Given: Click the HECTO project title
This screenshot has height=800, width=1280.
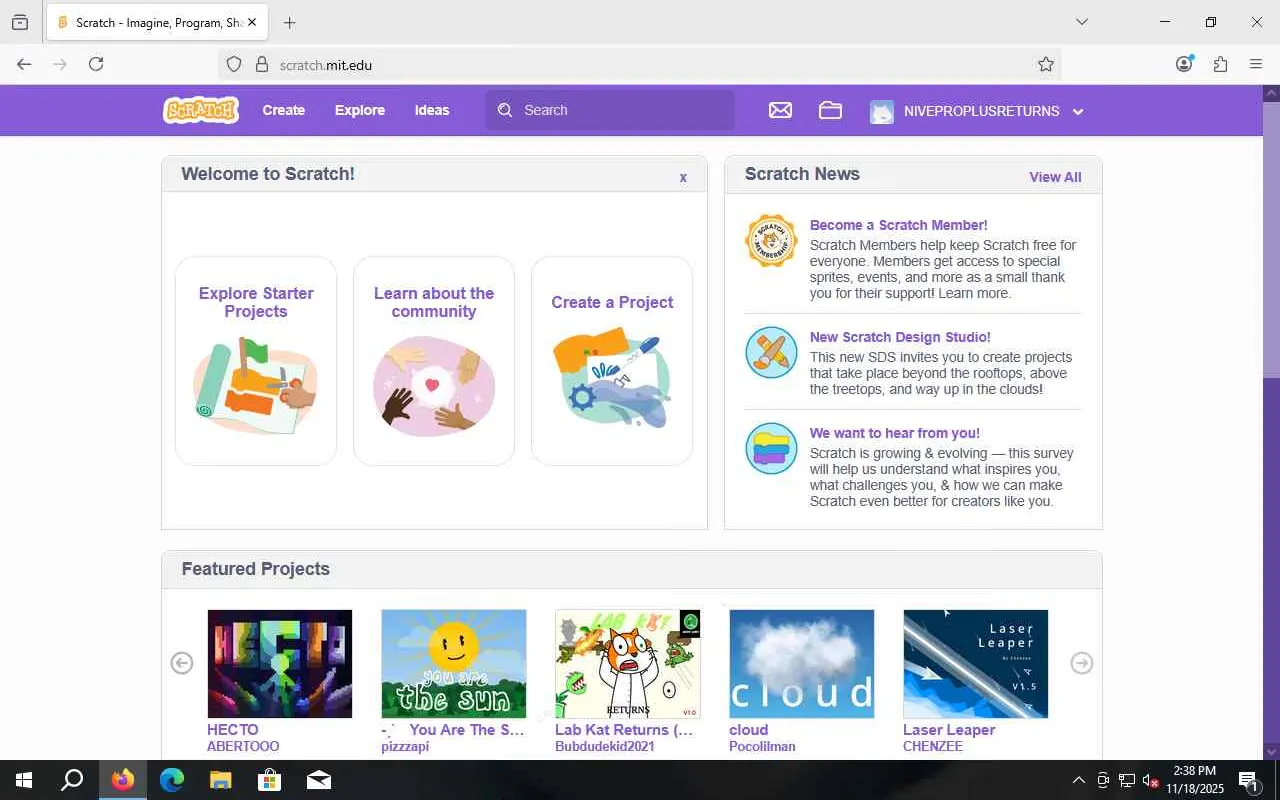Looking at the screenshot, I should [233, 730].
